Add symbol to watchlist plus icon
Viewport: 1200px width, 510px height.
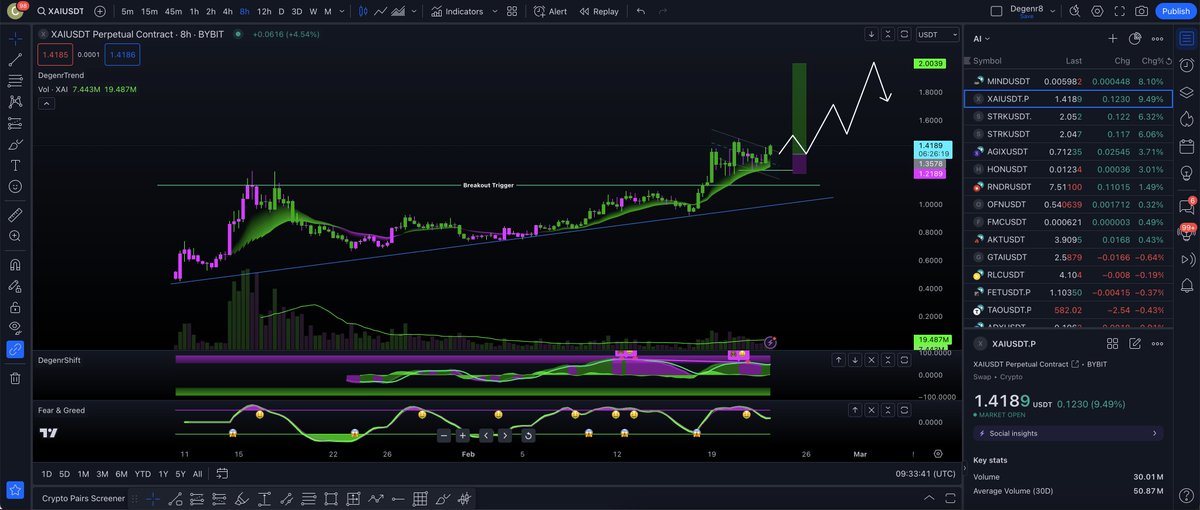pyautogui.click(x=1112, y=38)
